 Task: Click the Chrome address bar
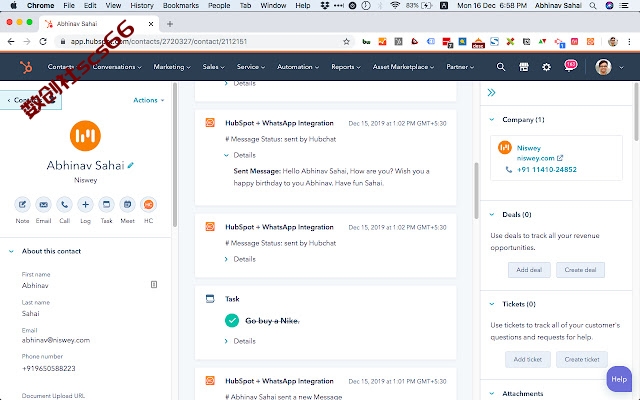point(204,42)
